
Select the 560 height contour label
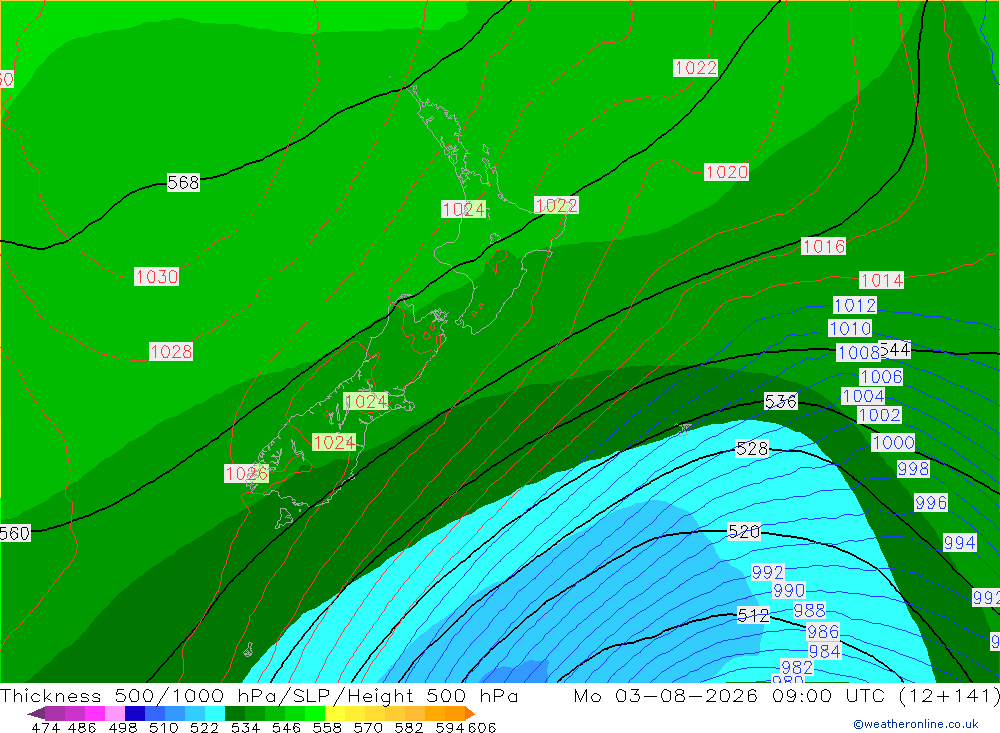tap(15, 533)
